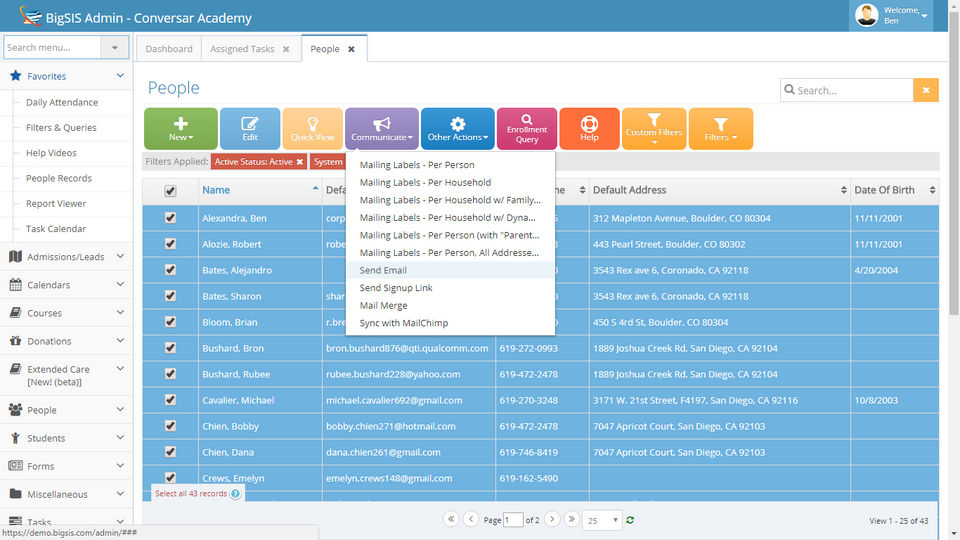This screenshot has height=540, width=960.
Task: Open Daily Attendance favorite link
Action: (x=62, y=102)
